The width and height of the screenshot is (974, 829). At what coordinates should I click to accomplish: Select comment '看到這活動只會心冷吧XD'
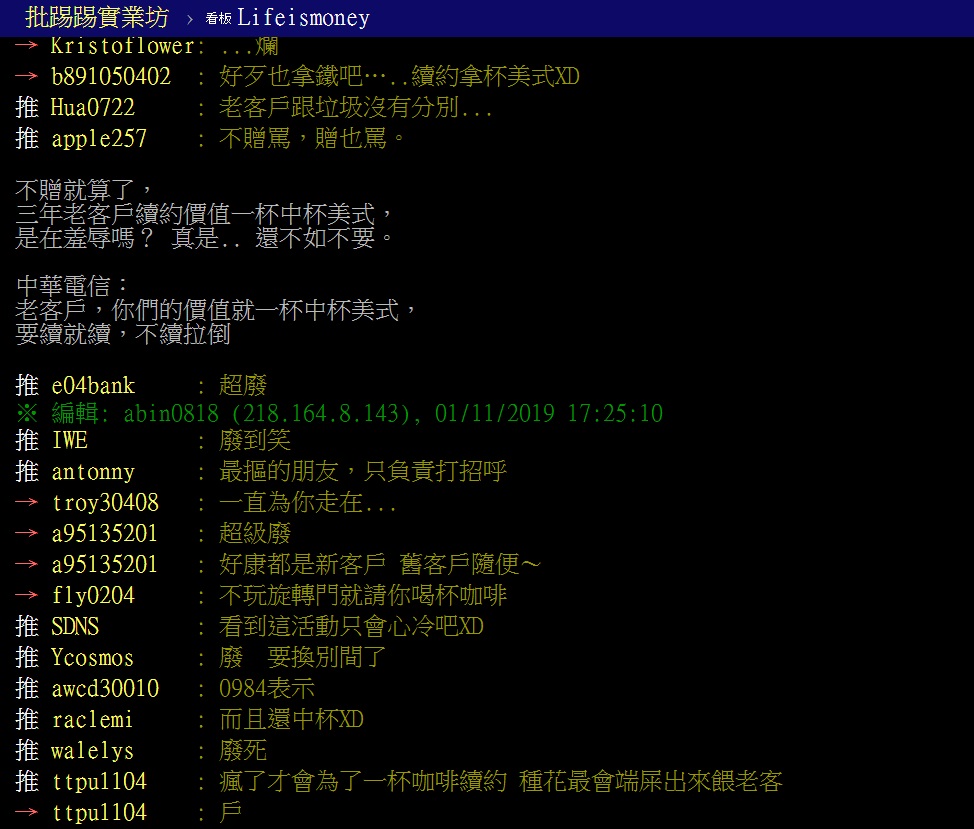click(352, 627)
